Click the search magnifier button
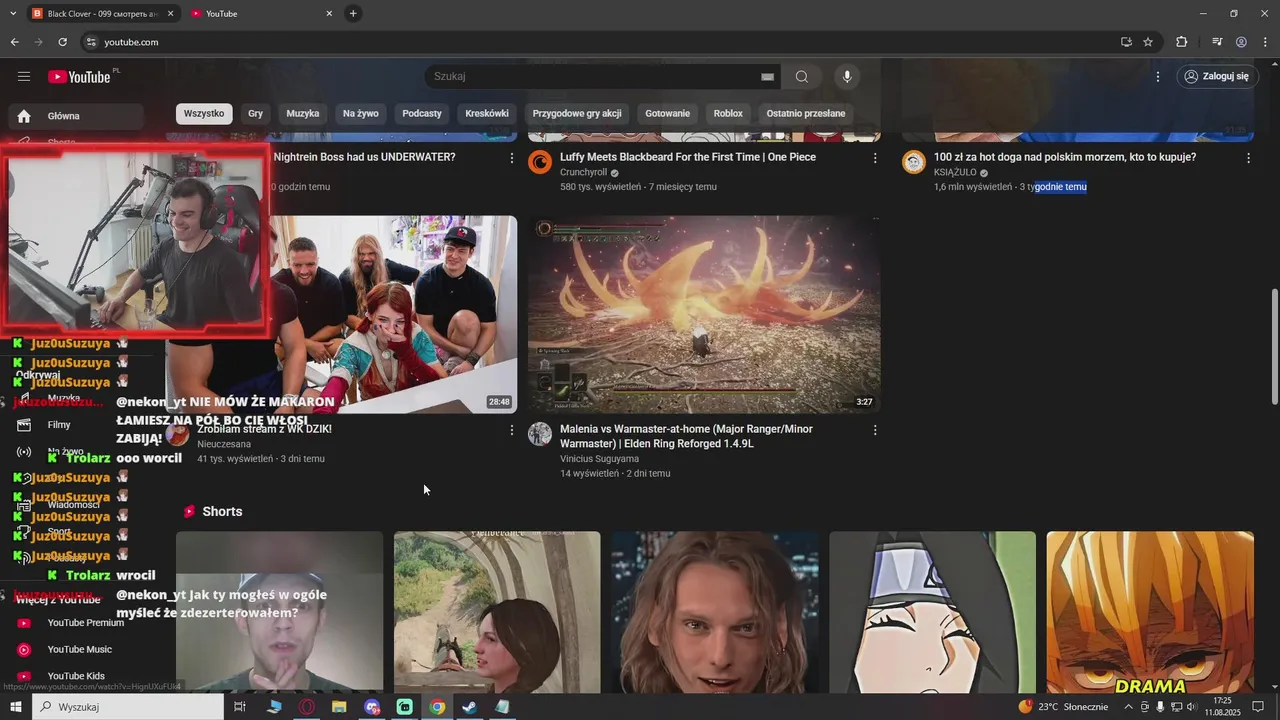The width and height of the screenshot is (1280, 720). pyautogui.click(x=802, y=77)
